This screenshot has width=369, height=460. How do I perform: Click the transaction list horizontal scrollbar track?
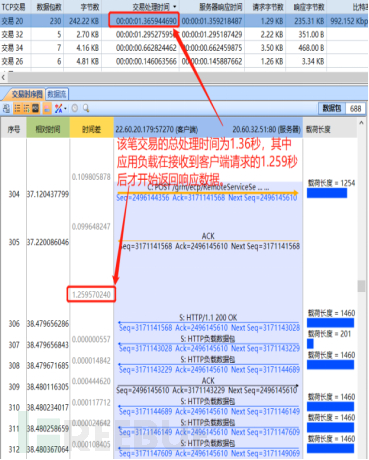(x=188, y=77)
